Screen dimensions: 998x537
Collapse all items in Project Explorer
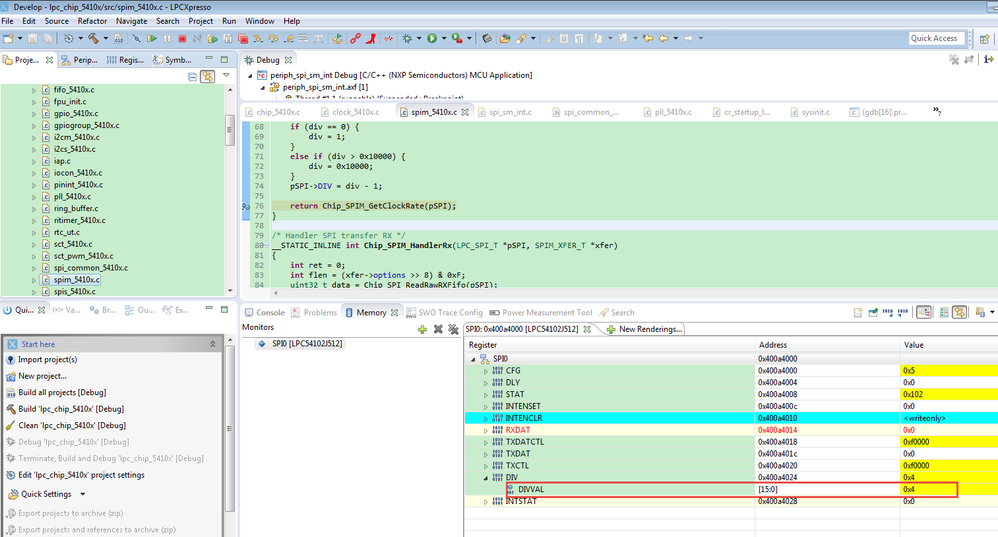point(193,76)
